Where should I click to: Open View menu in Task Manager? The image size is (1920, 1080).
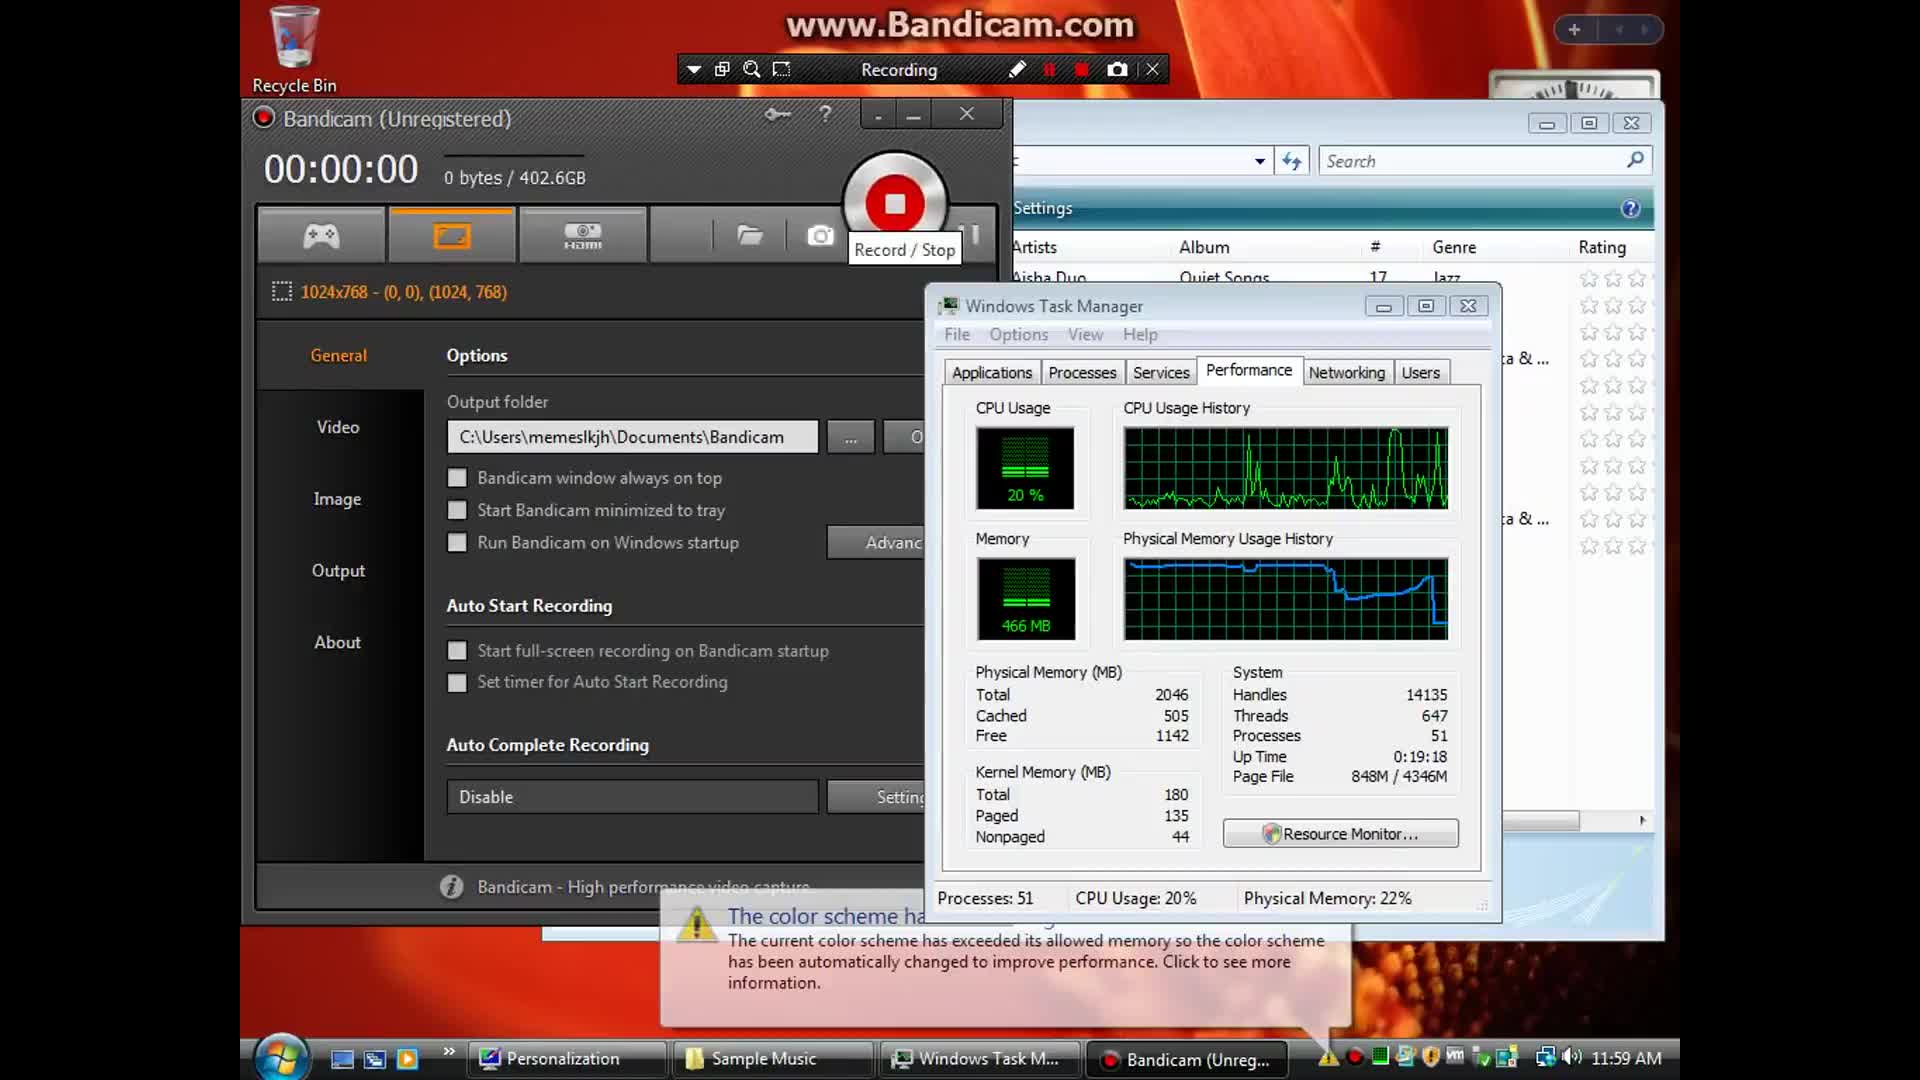click(x=1085, y=334)
